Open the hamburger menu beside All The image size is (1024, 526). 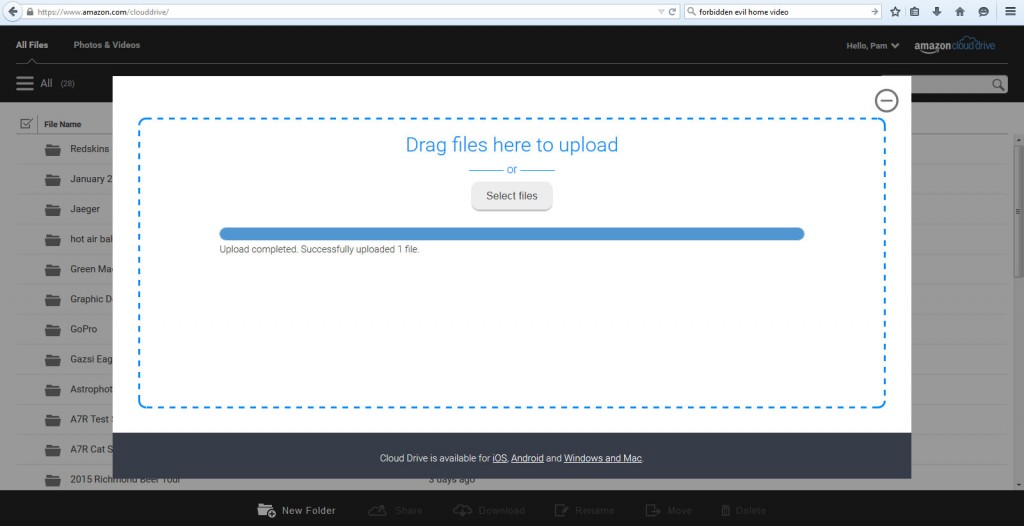pyautogui.click(x=25, y=84)
